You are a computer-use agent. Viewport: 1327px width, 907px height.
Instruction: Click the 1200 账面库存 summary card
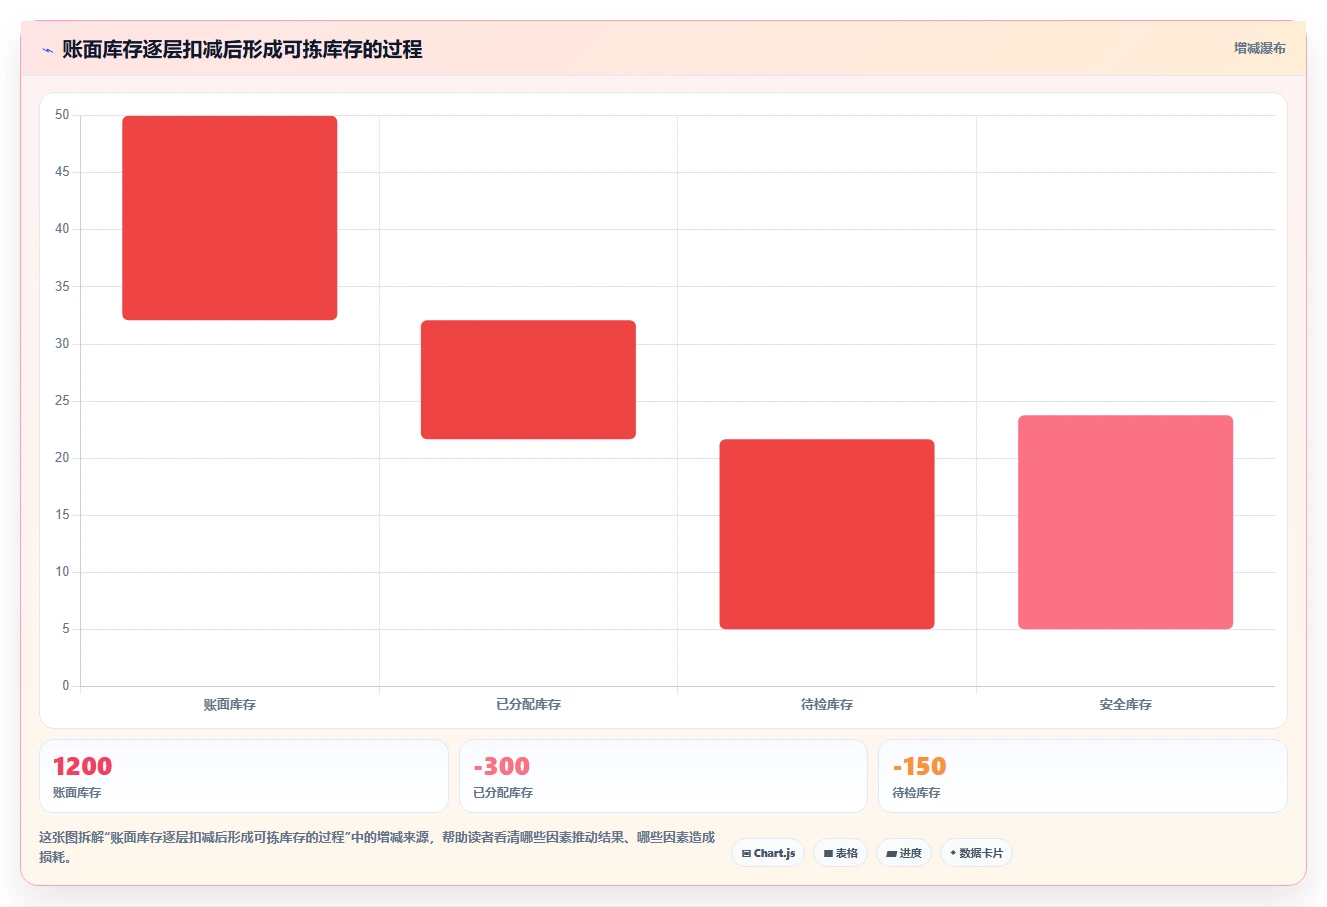pyautogui.click(x=244, y=776)
